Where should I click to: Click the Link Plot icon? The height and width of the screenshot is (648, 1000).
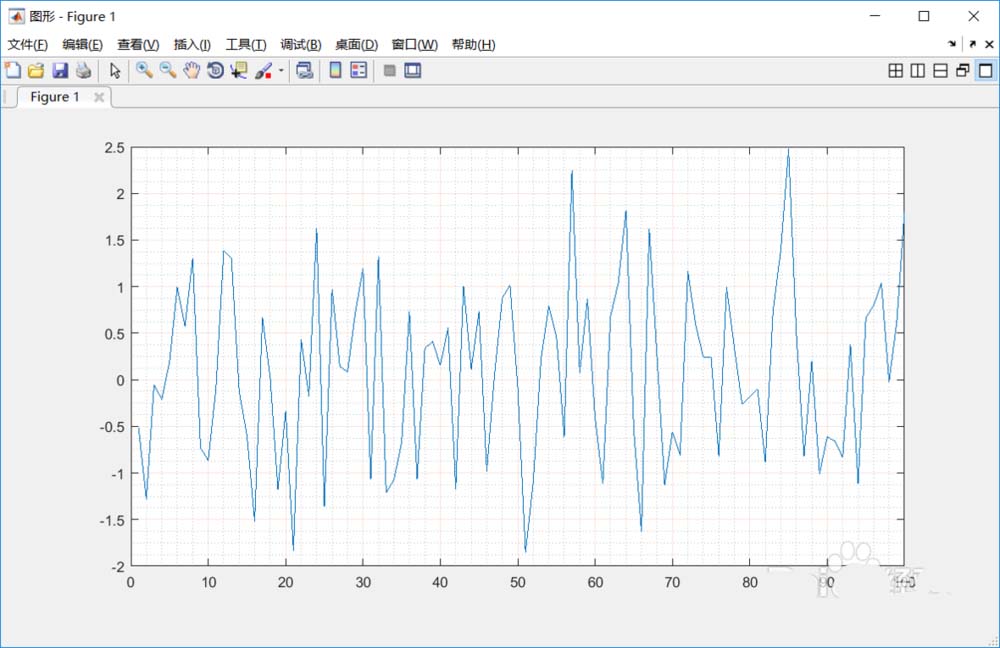(x=304, y=70)
